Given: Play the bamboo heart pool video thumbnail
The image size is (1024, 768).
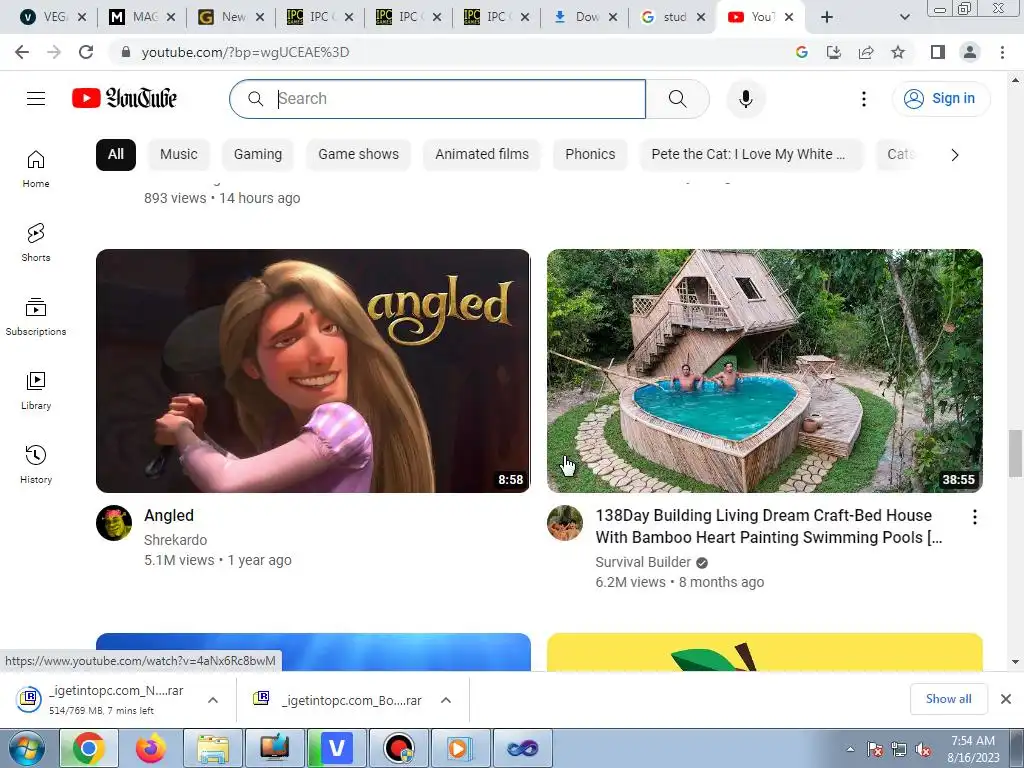Looking at the screenshot, I should [765, 371].
